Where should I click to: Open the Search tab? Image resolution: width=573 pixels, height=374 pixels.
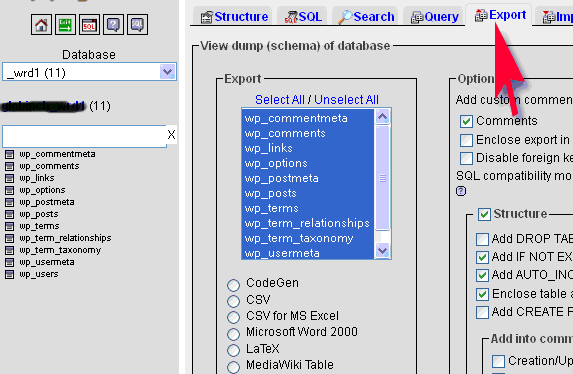pos(366,17)
